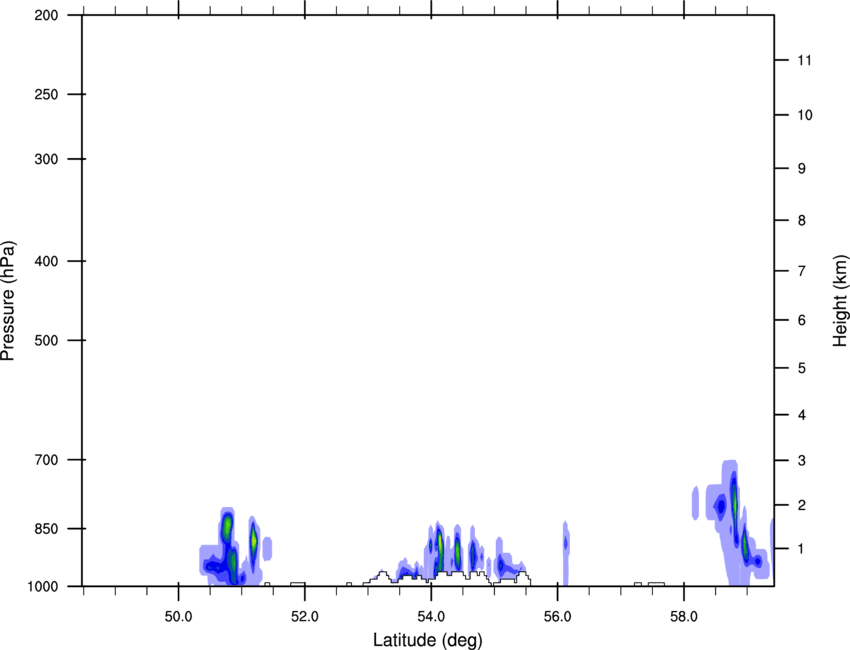This screenshot has height=650, width=850.
Task: Select the 700 pressure tick label
Action: [47, 460]
